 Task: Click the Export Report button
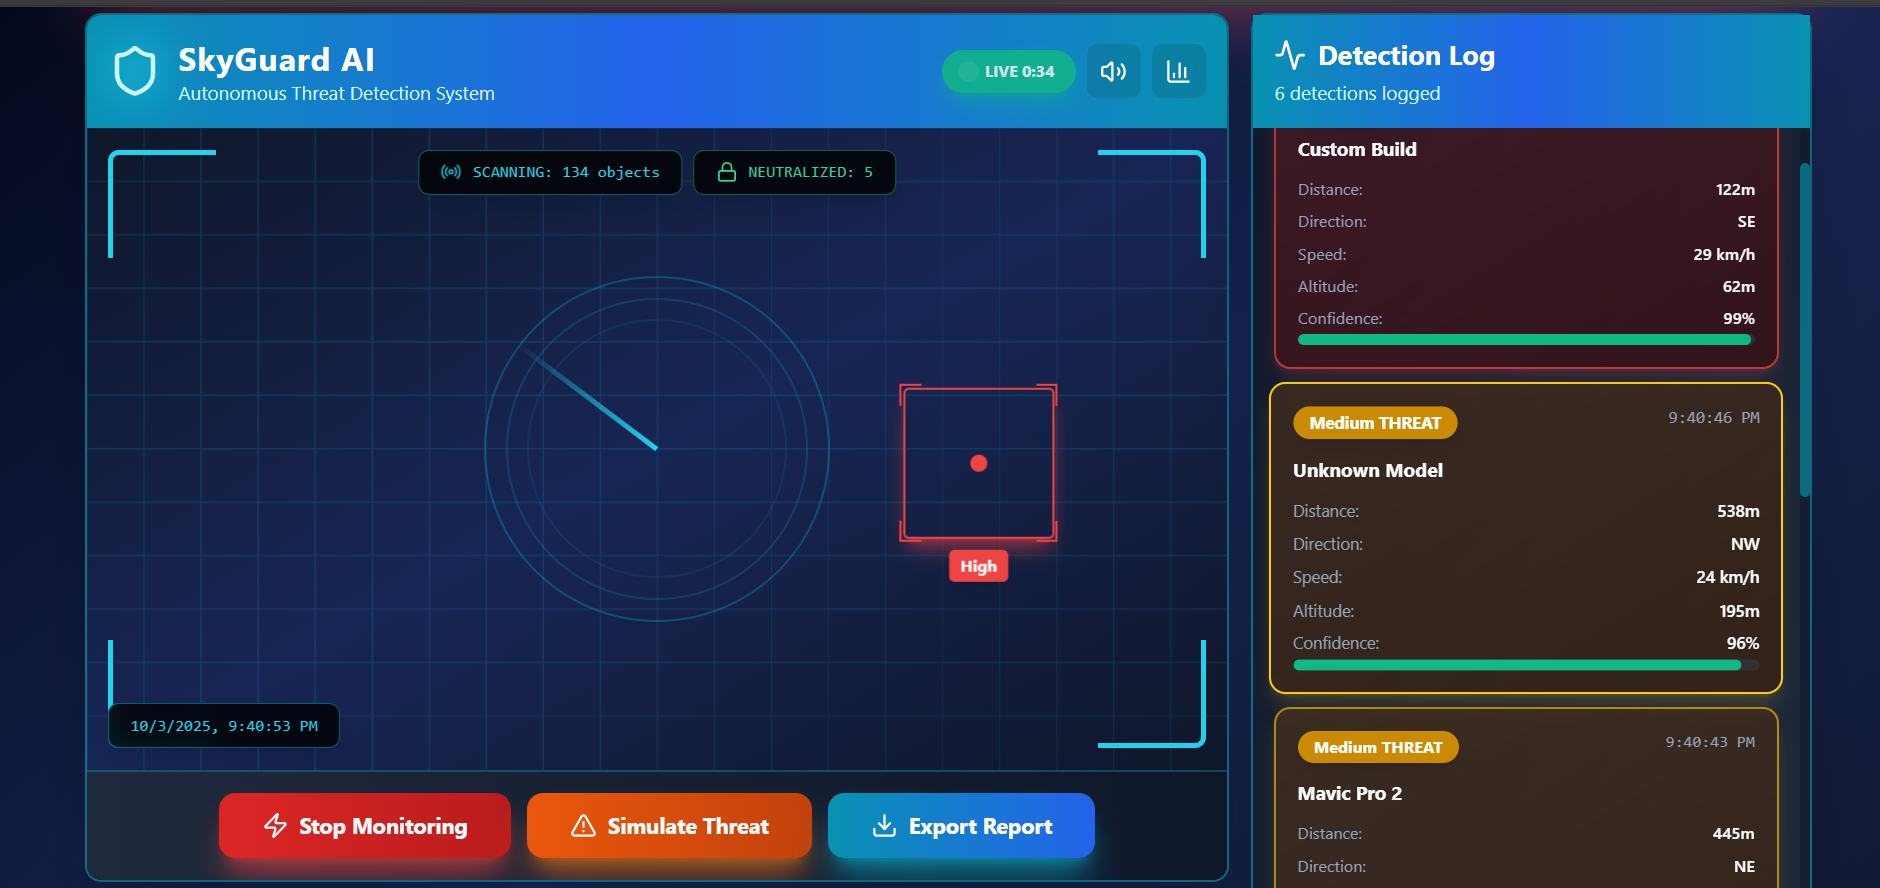961,826
